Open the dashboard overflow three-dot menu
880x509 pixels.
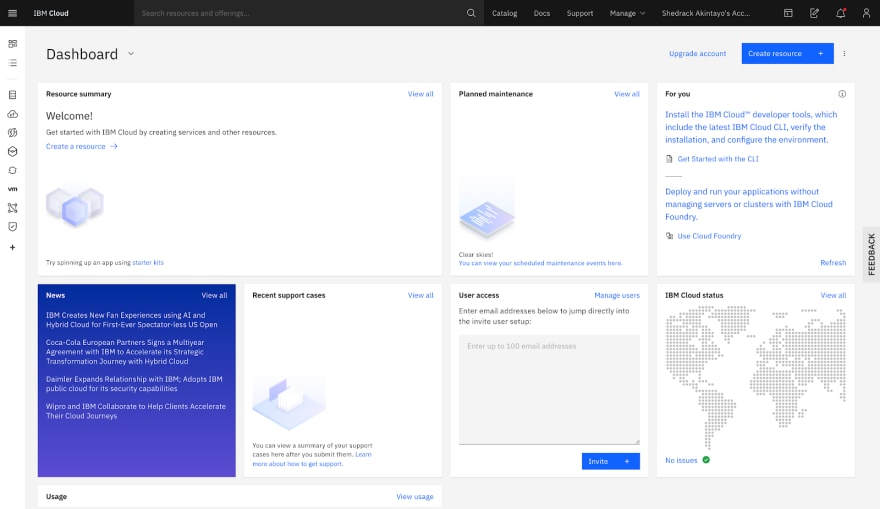(x=844, y=53)
